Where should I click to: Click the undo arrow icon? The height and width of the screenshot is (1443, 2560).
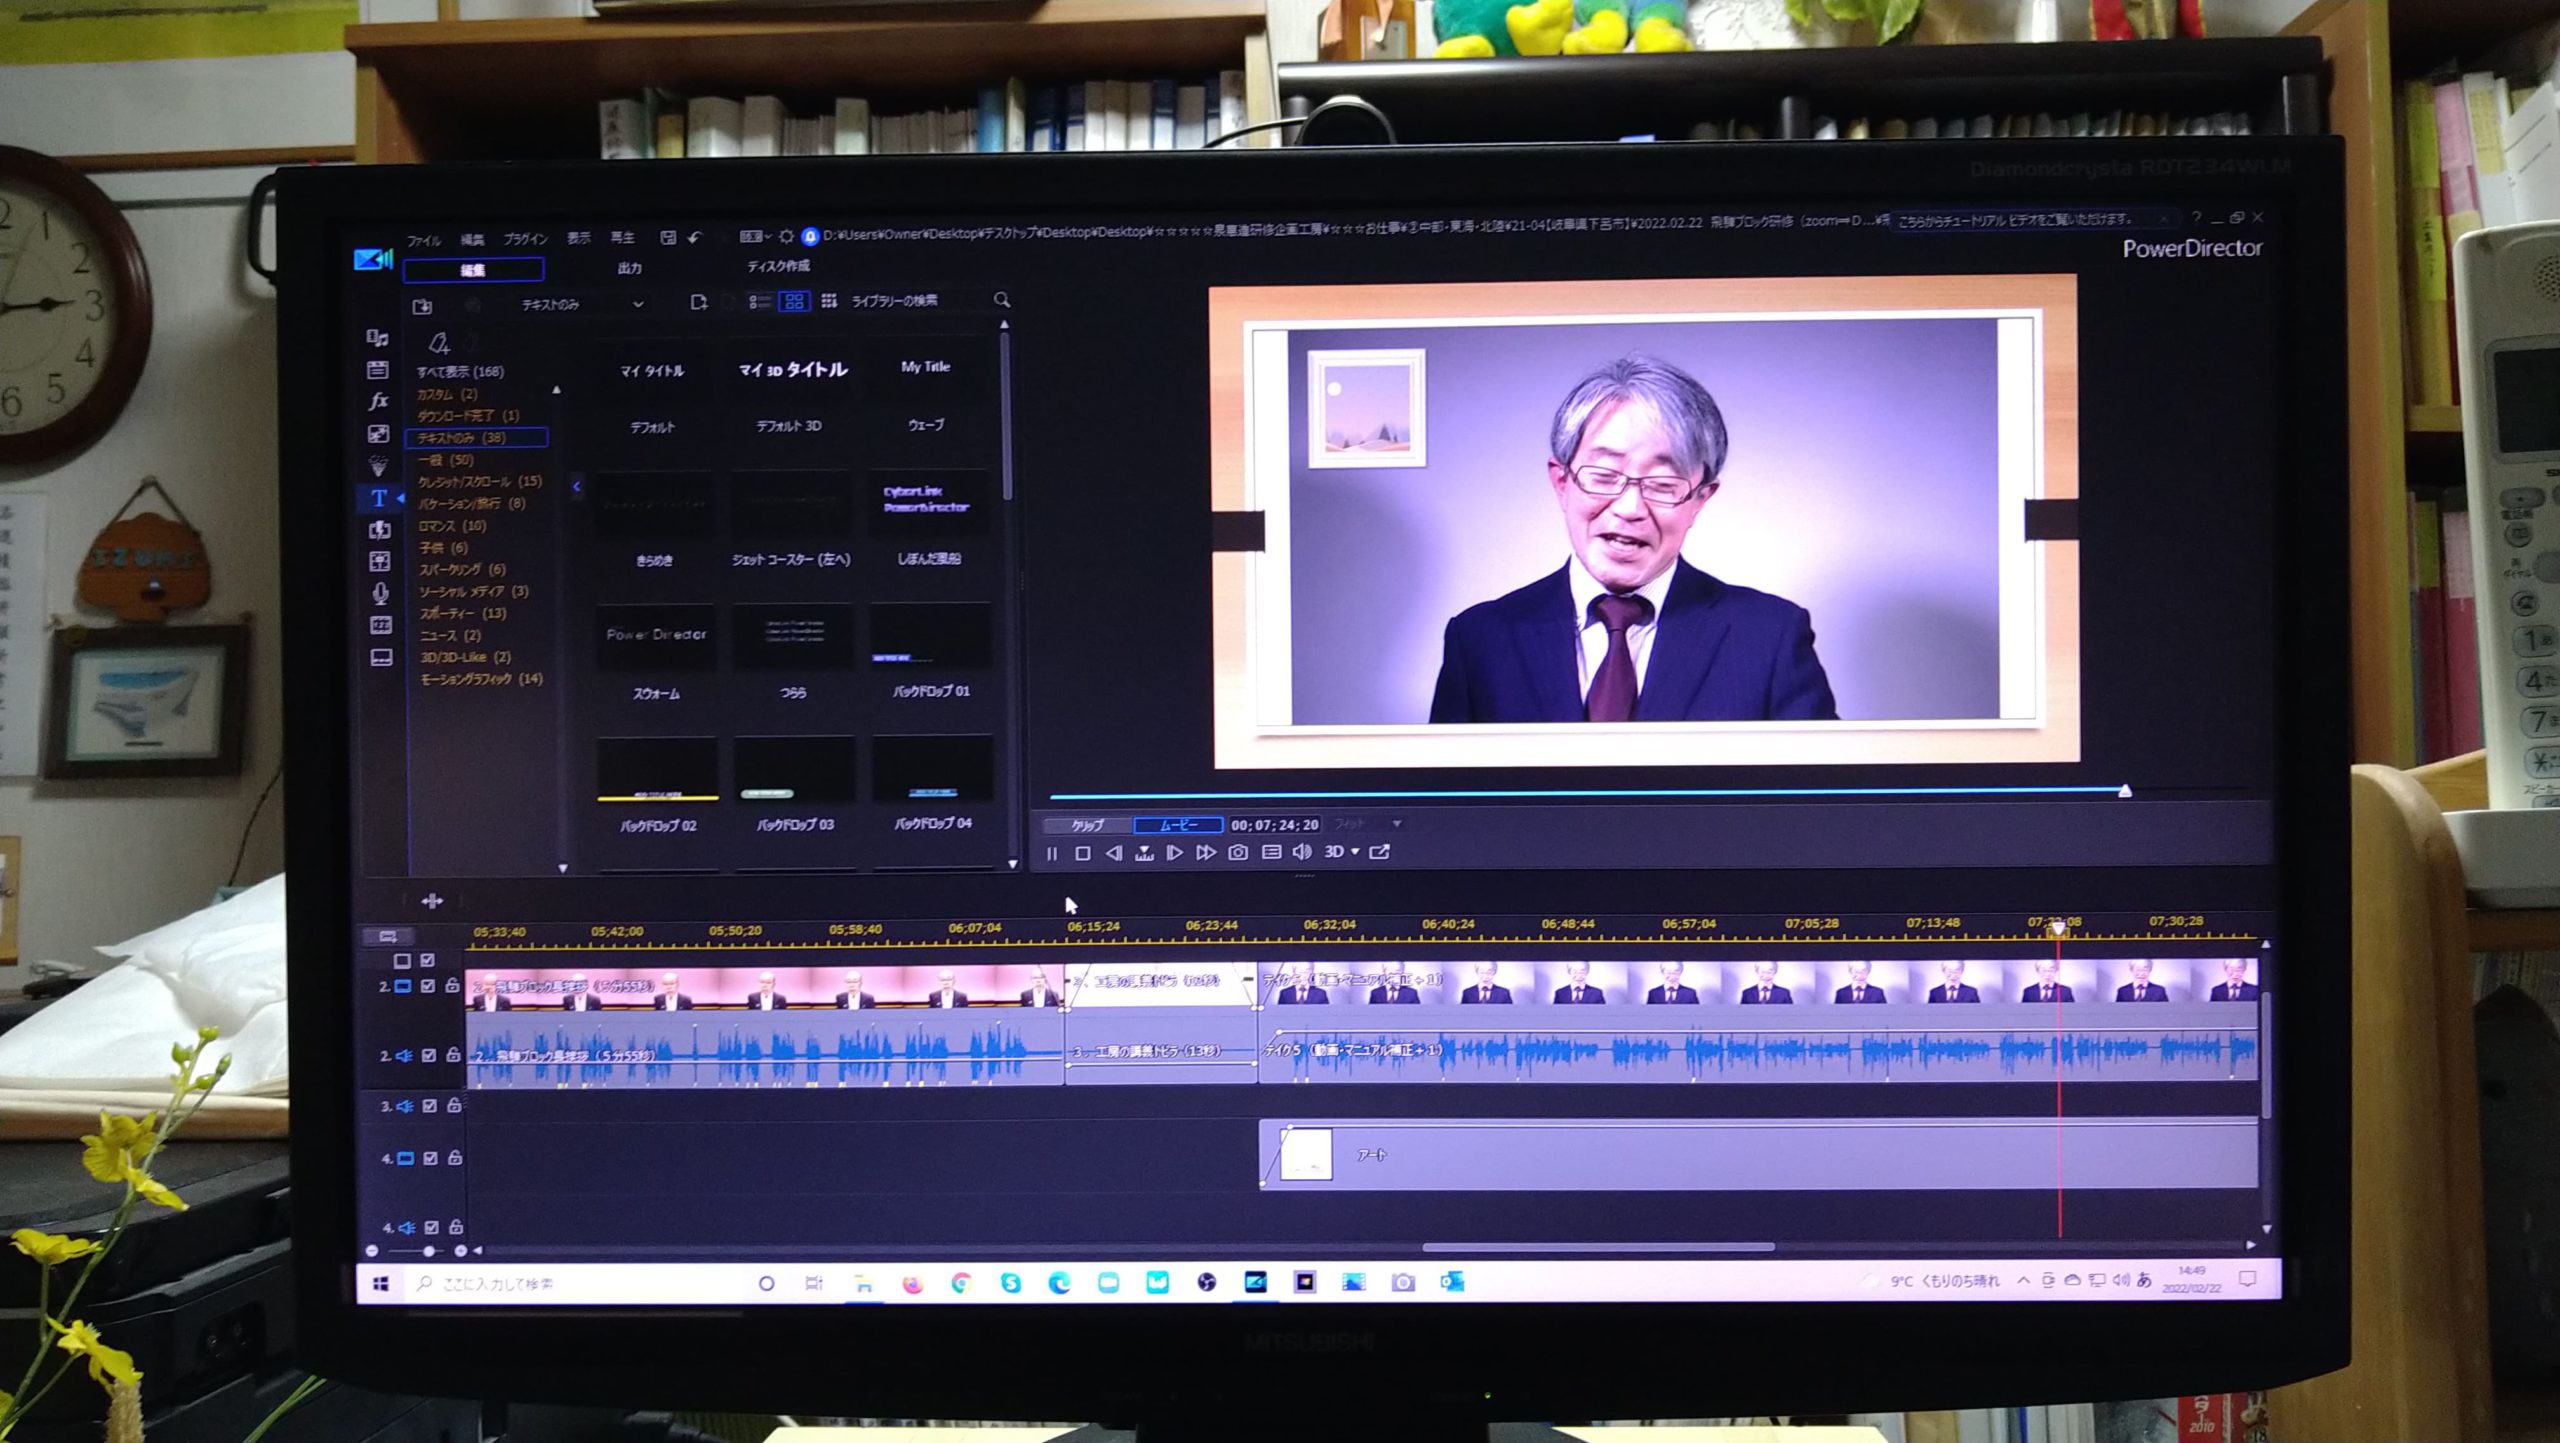pos(695,237)
